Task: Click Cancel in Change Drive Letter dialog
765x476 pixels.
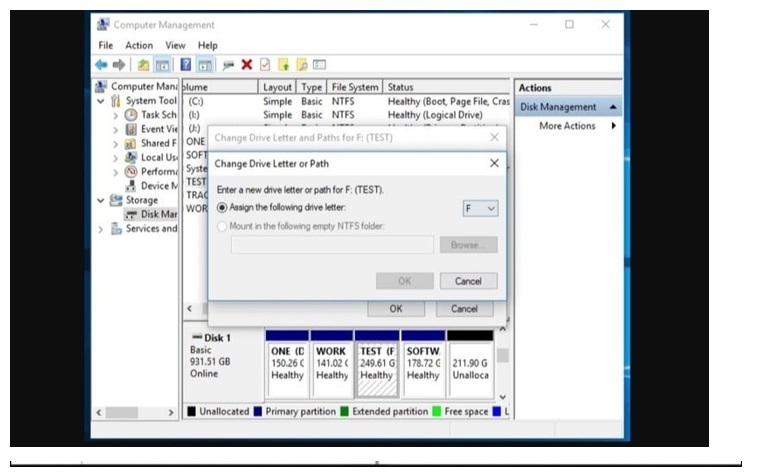Action: (x=468, y=281)
